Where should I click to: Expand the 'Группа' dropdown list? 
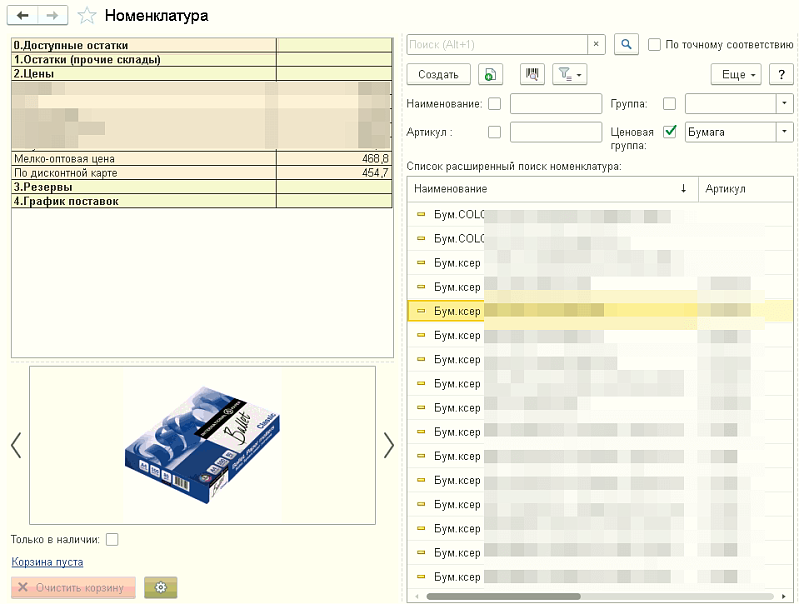tap(783, 104)
